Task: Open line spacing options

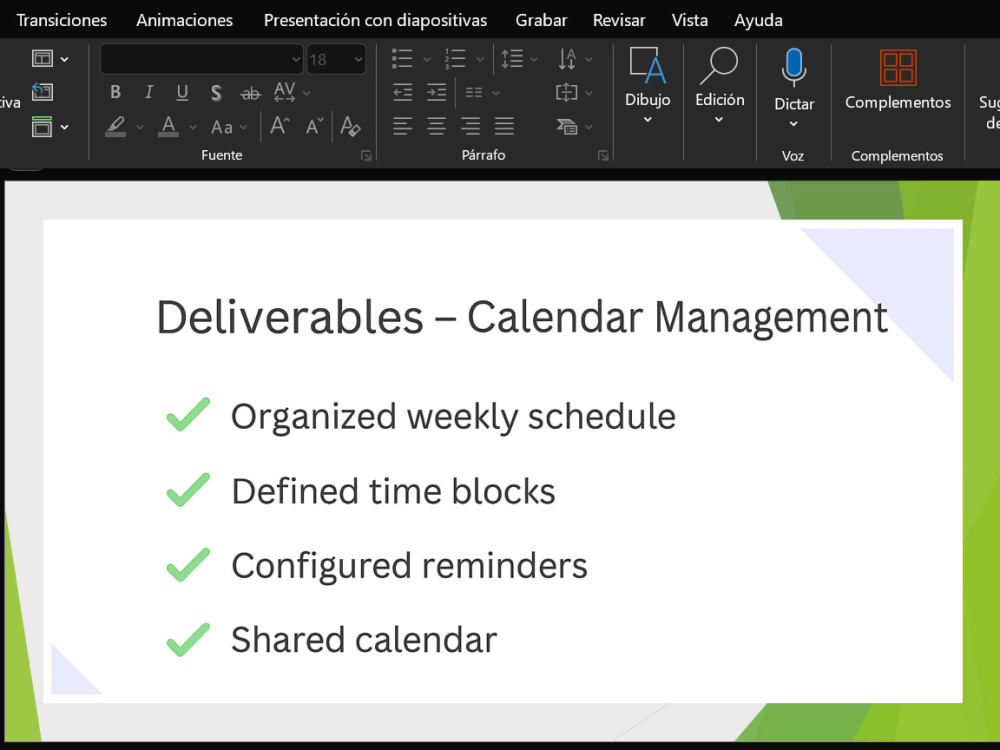Action: click(519, 59)
